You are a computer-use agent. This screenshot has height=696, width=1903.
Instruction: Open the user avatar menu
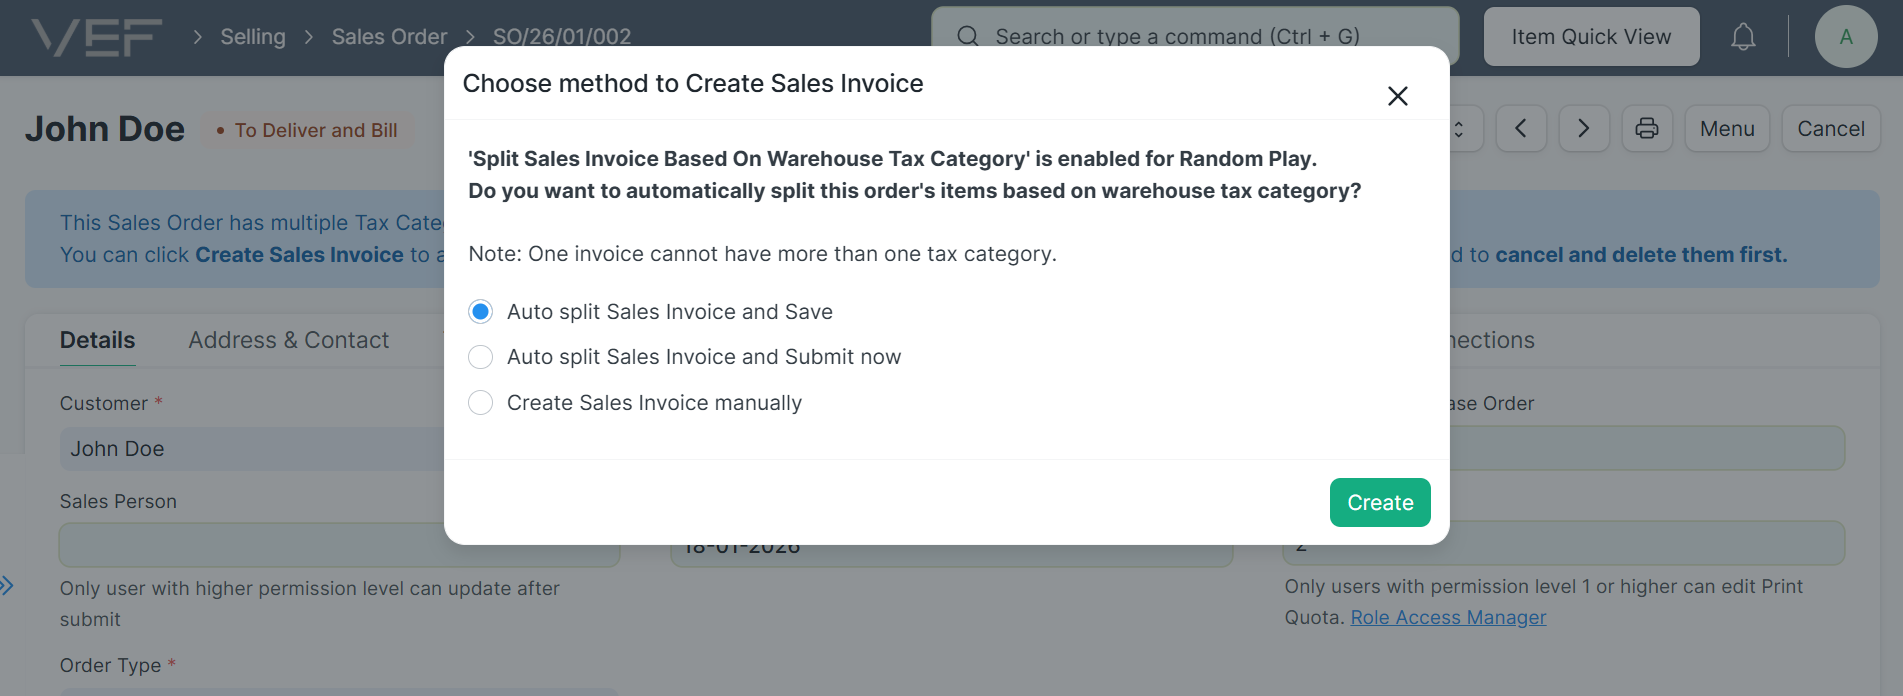coord(1845,37)
